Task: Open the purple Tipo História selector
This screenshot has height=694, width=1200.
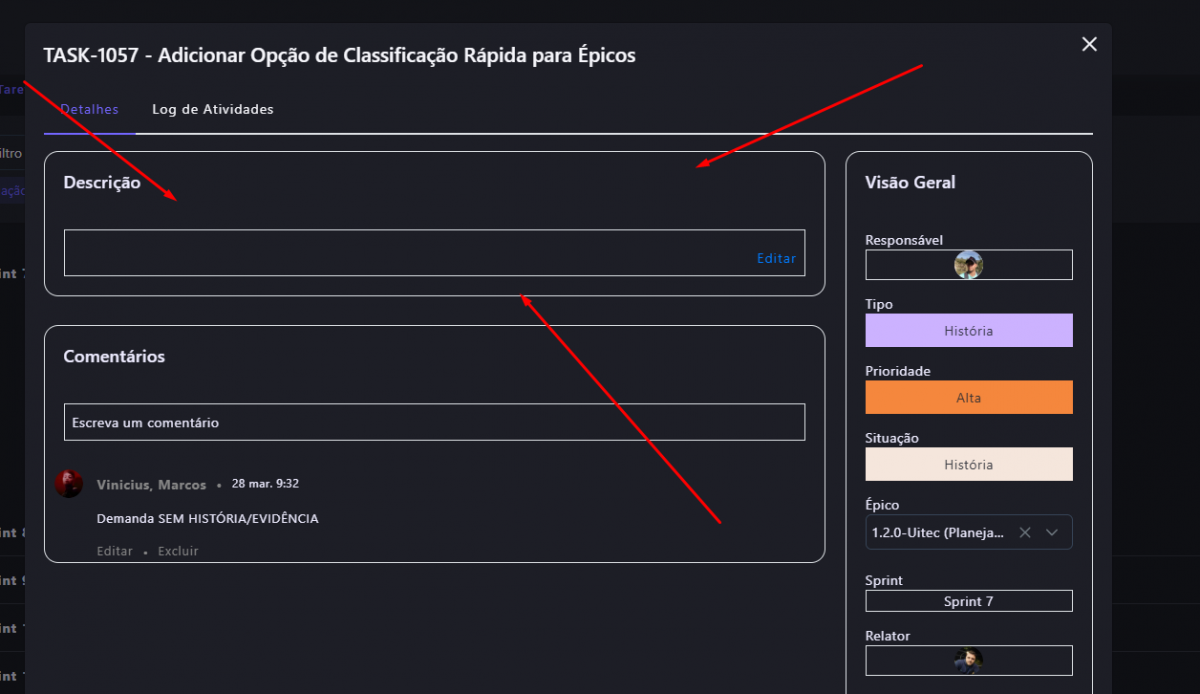Action: [968, 331]
